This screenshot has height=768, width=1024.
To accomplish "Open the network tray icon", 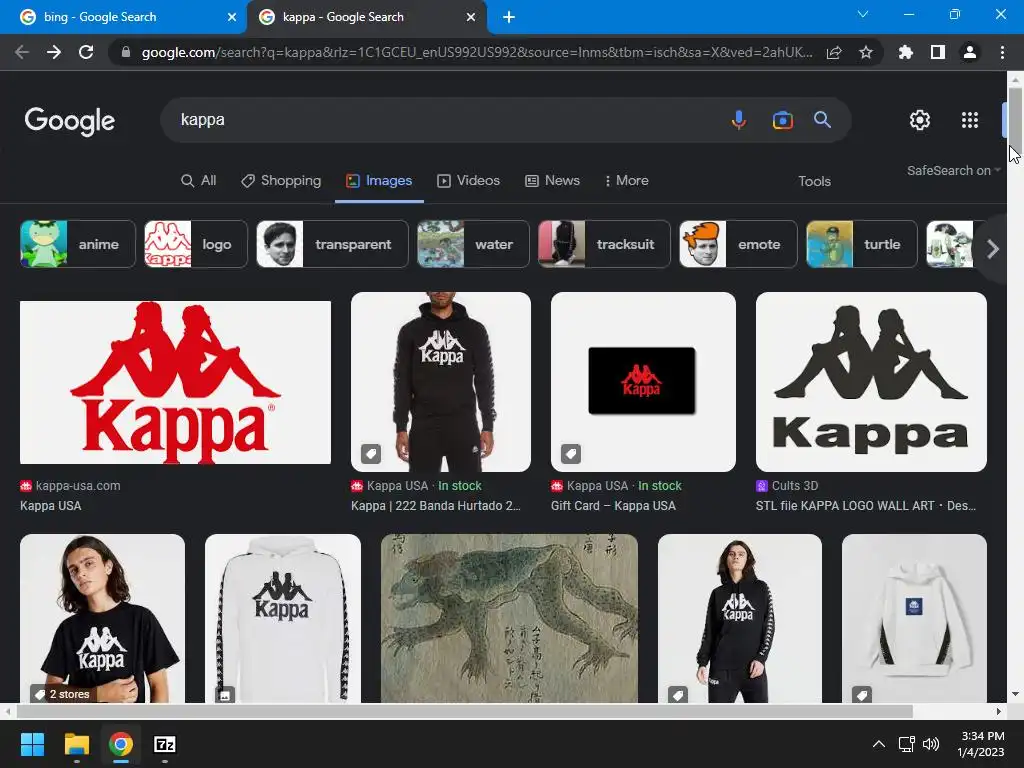I will click(906, 744).
